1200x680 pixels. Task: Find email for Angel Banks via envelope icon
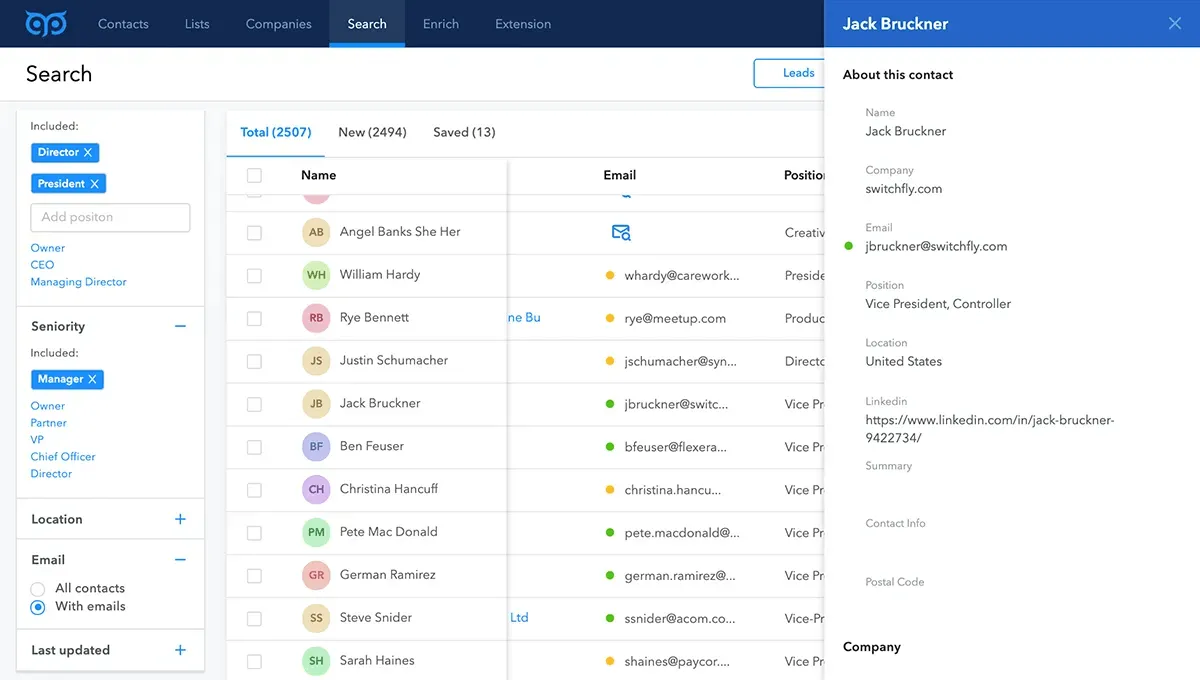click(x=620, y=231)
